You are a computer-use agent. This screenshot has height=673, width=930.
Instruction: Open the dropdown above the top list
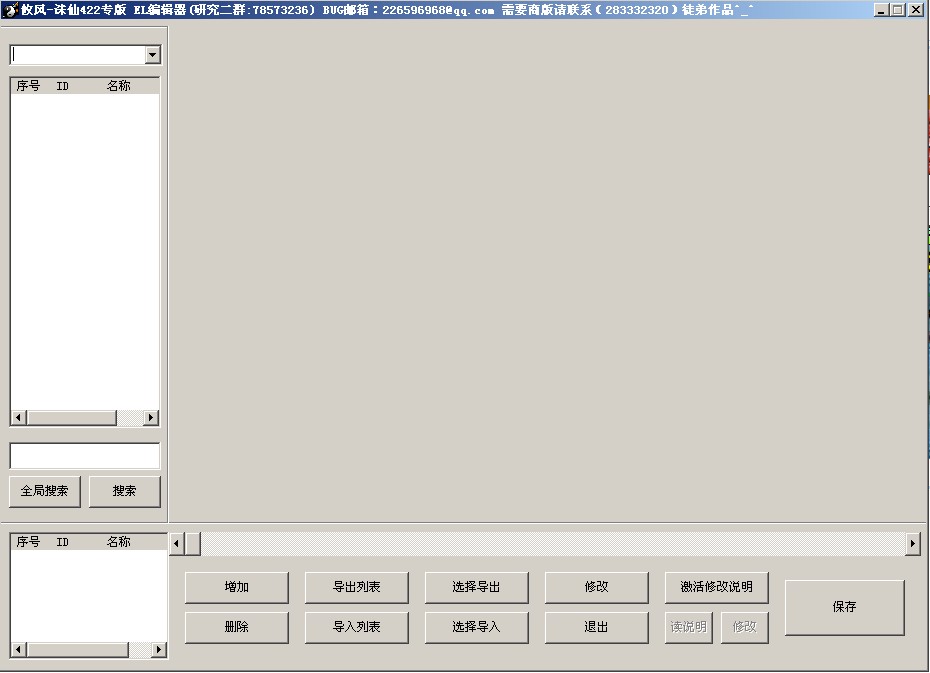point(152,55)
